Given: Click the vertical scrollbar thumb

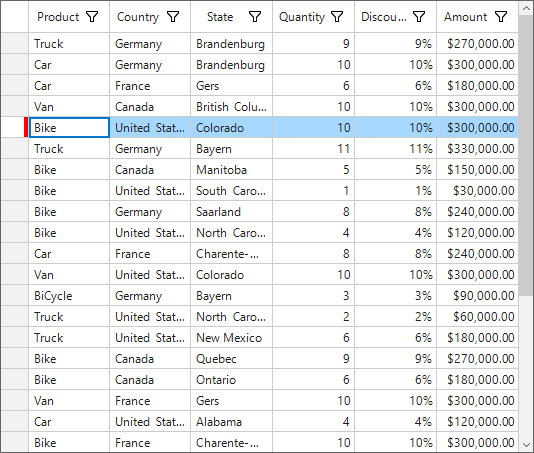Looking at the screenshot, I should click(526, 156).
